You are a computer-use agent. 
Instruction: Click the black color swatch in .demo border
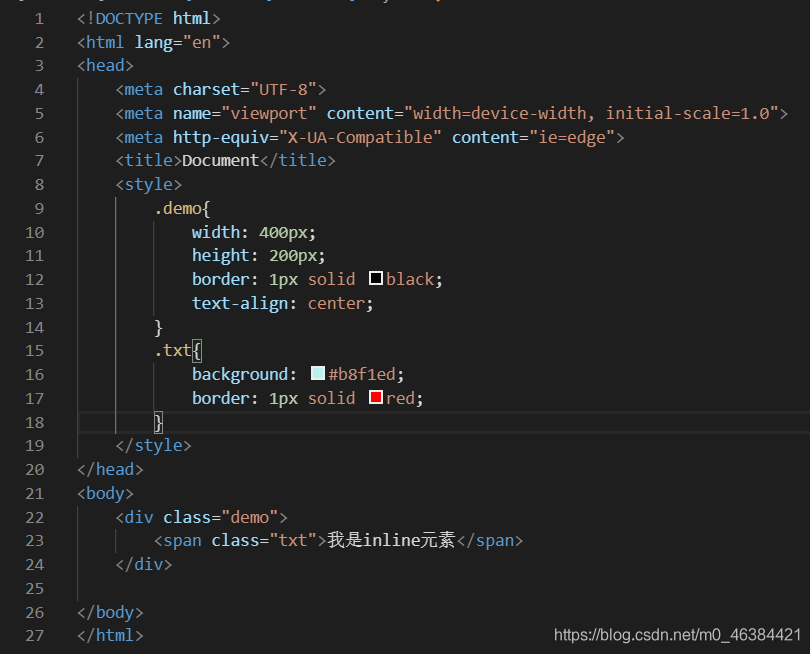[376, 279]
